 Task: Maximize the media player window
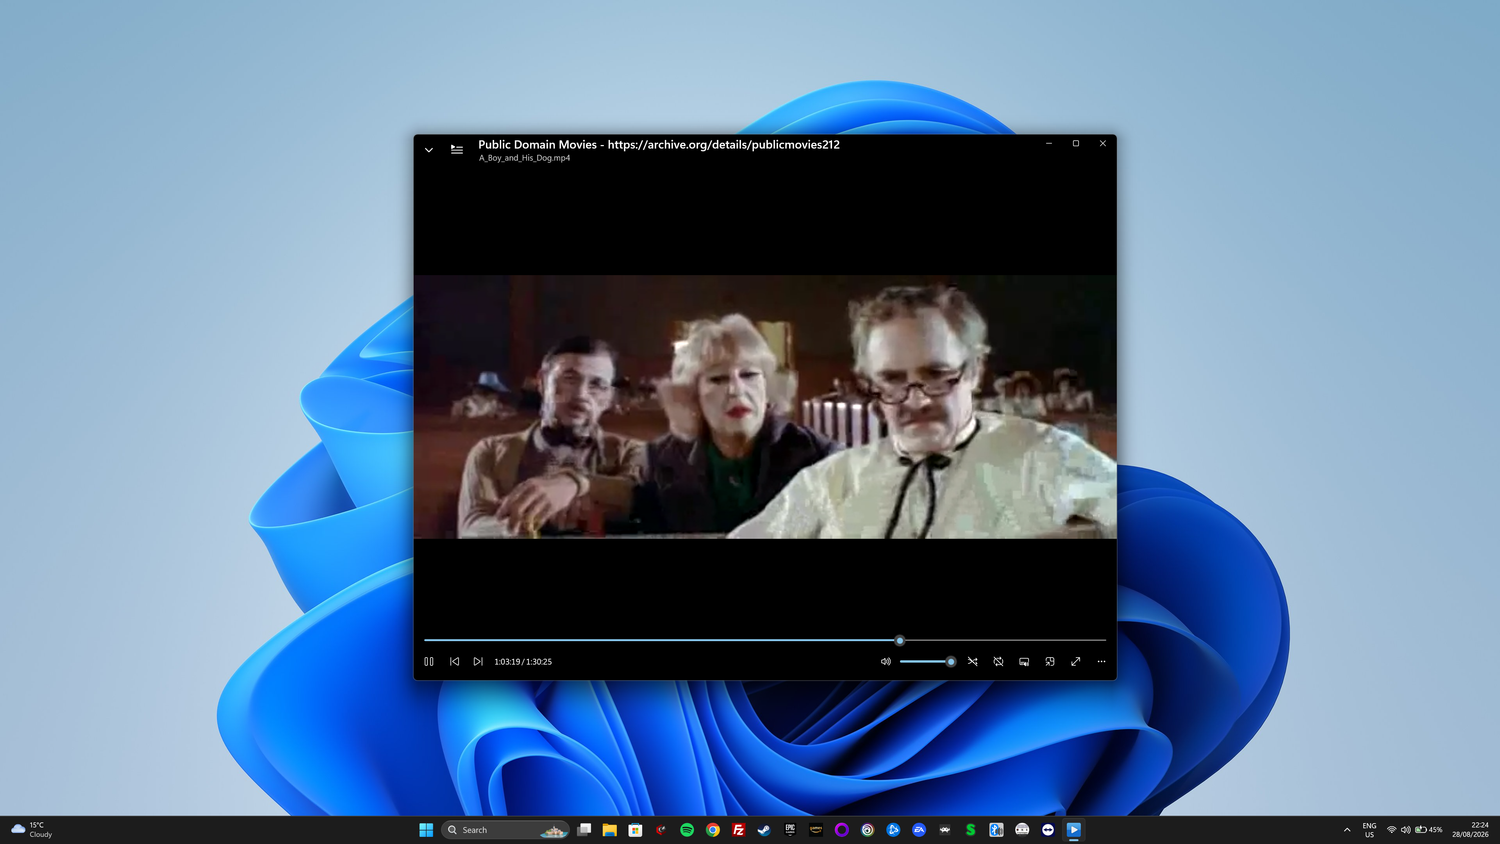tap(1076, 143)
